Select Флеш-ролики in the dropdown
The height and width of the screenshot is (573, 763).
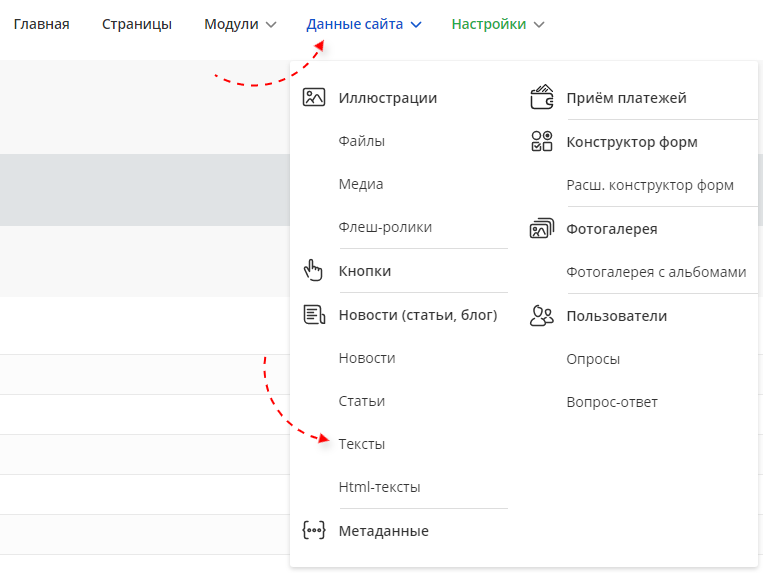point(385,227)
